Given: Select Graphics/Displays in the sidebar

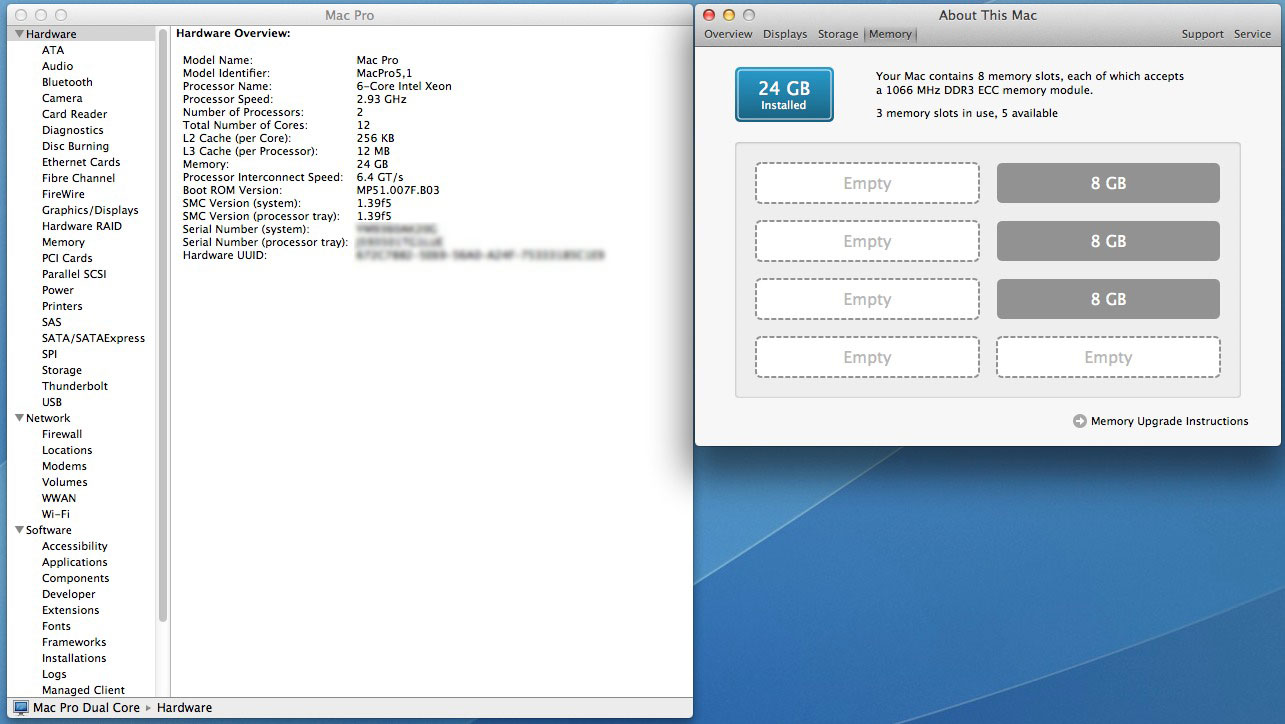Looking at the screenshot, I should click(x=90, y=210).
